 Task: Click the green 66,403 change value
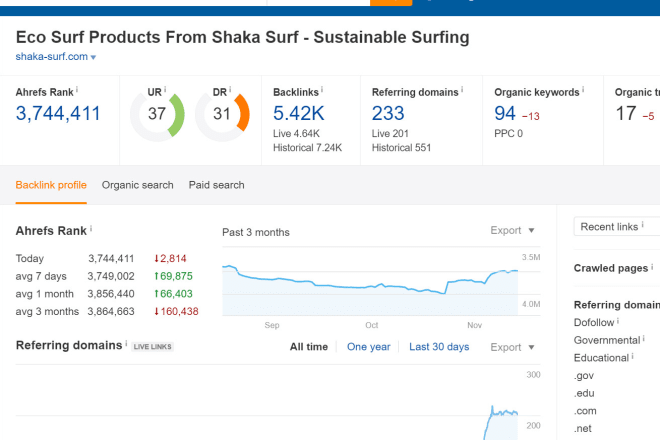coord(173,294)
